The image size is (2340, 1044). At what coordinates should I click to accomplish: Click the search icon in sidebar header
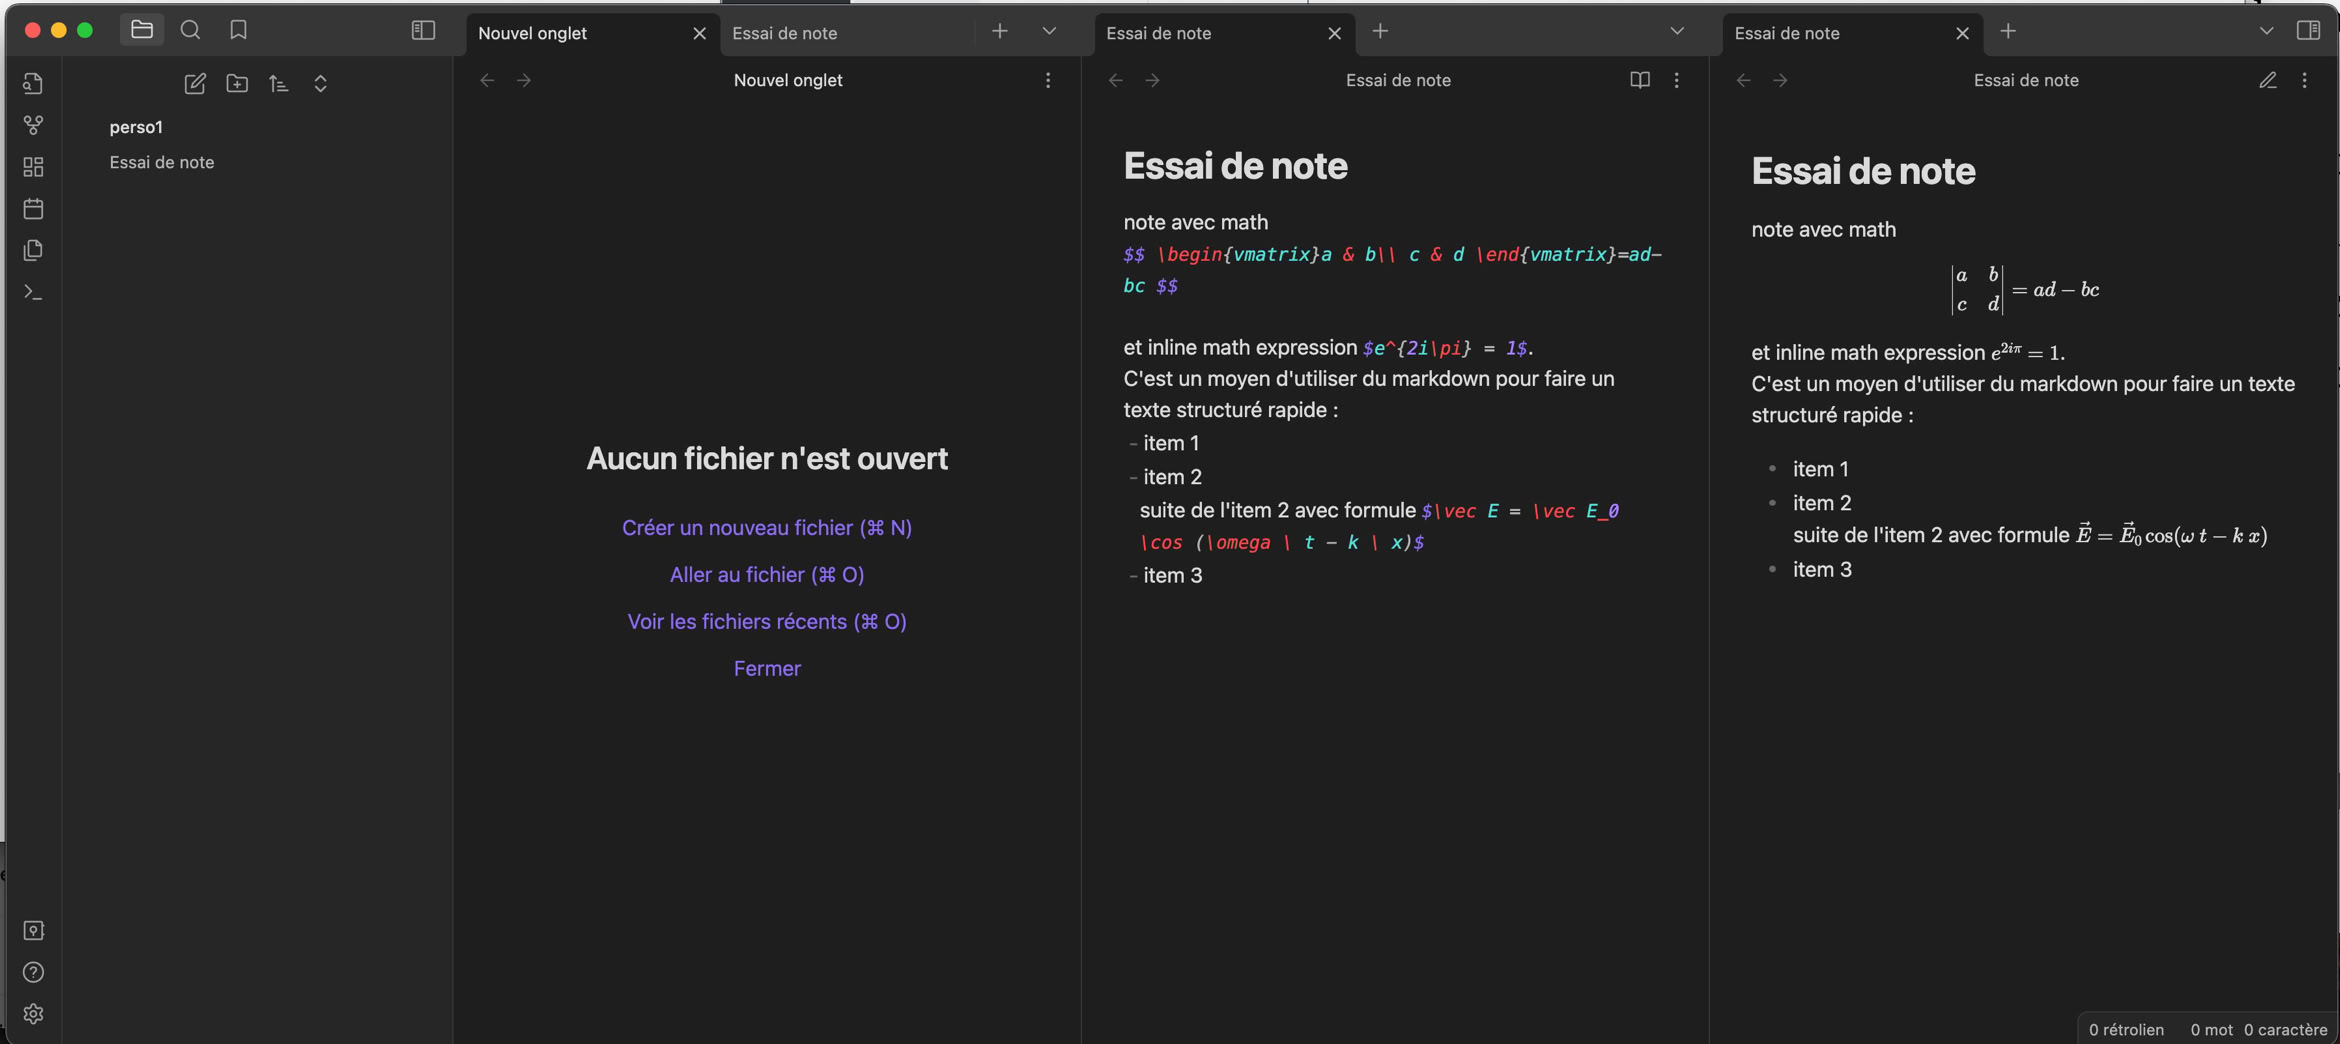(x=190, y=30)
